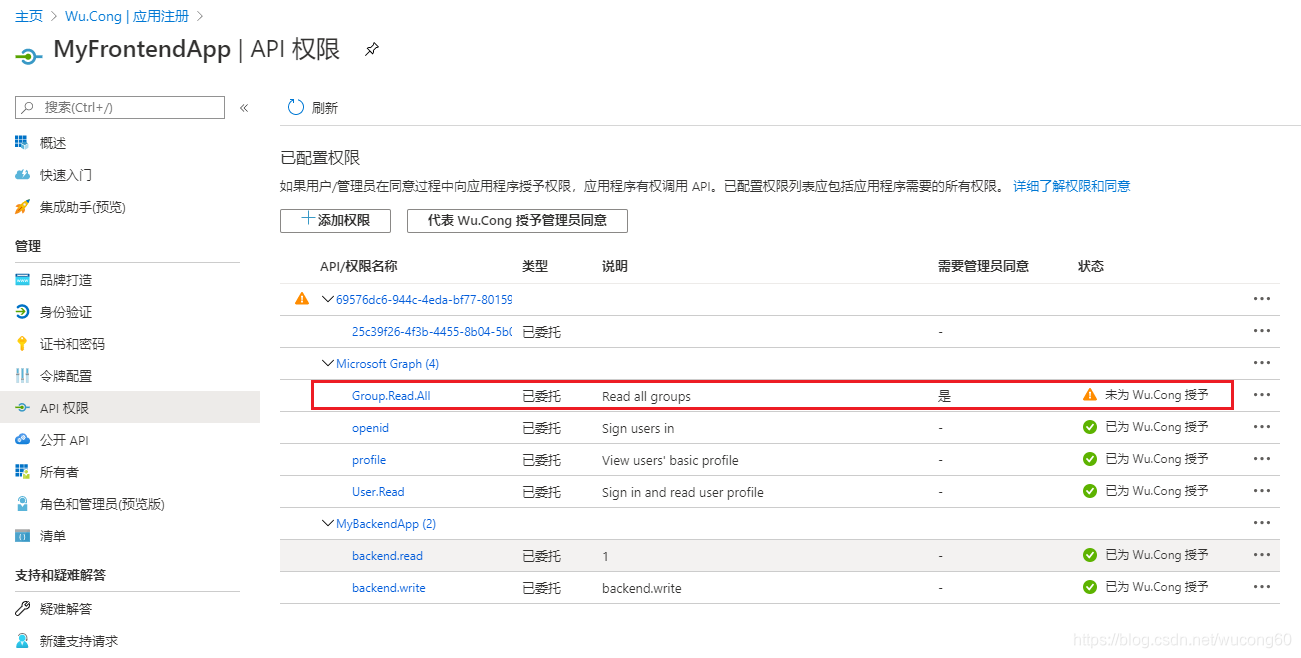Click the 添加权限 add permission button
This screenshot has width=1301, height=658.
point(335,220)
